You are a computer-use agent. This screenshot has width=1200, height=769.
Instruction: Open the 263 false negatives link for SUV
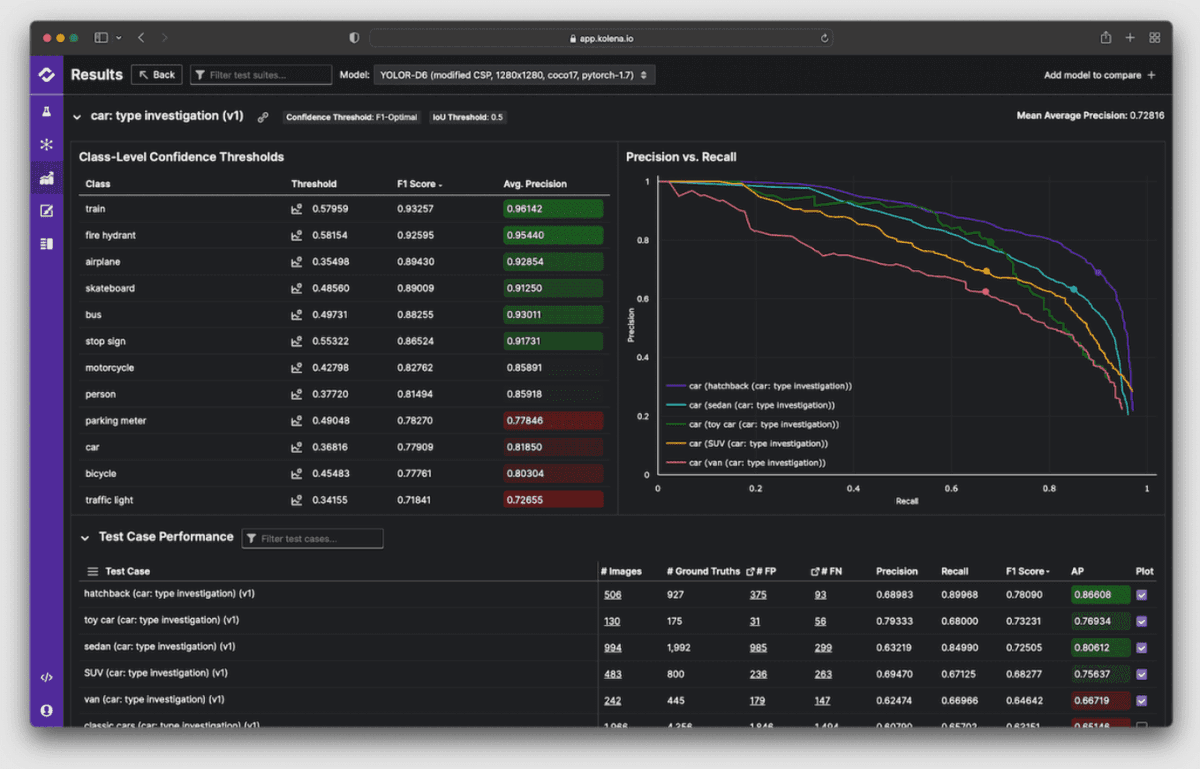pyautogui.click(x=822, y=674)
